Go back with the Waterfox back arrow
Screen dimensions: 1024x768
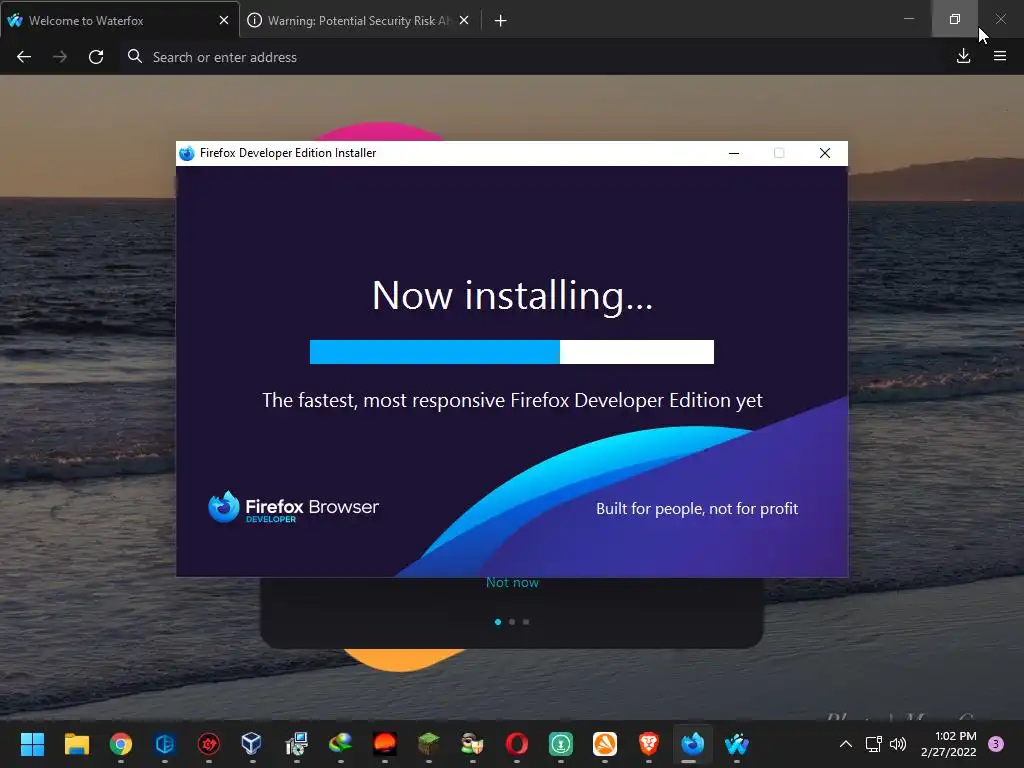24,57
